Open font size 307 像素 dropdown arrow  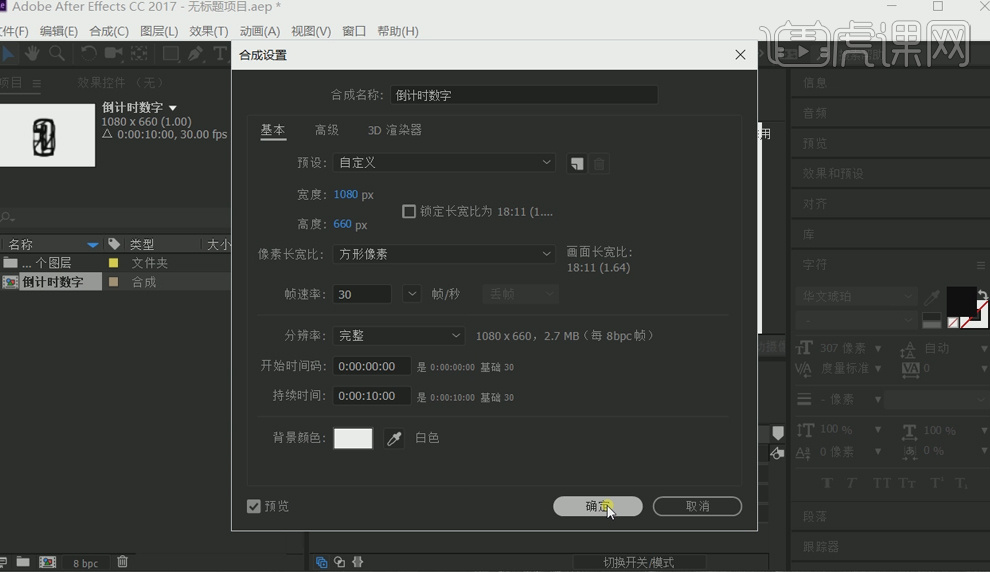point(878,349)
